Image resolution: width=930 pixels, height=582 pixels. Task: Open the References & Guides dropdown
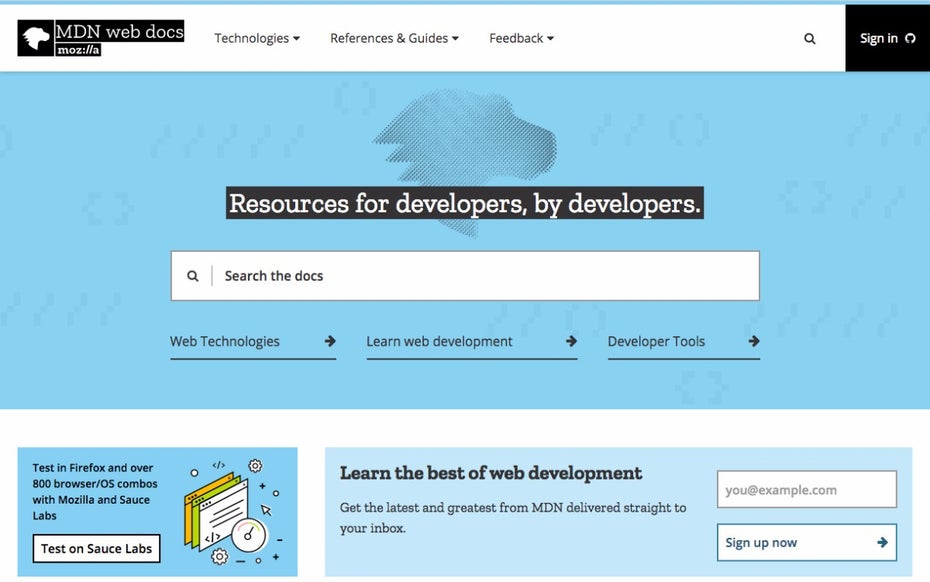point(394,38)
